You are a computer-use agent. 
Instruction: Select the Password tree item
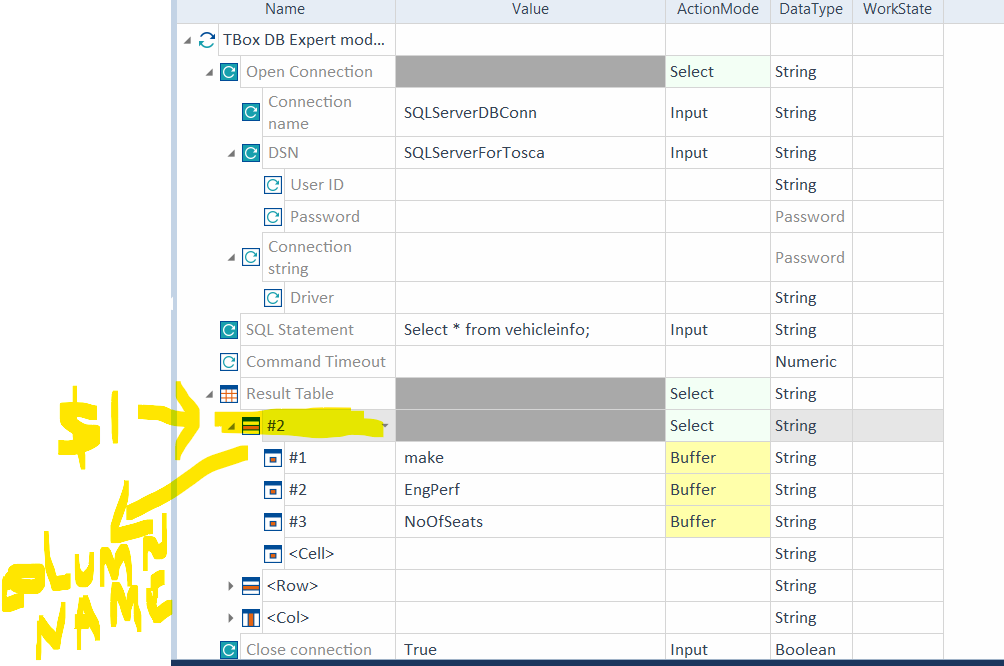coord(324,217)
